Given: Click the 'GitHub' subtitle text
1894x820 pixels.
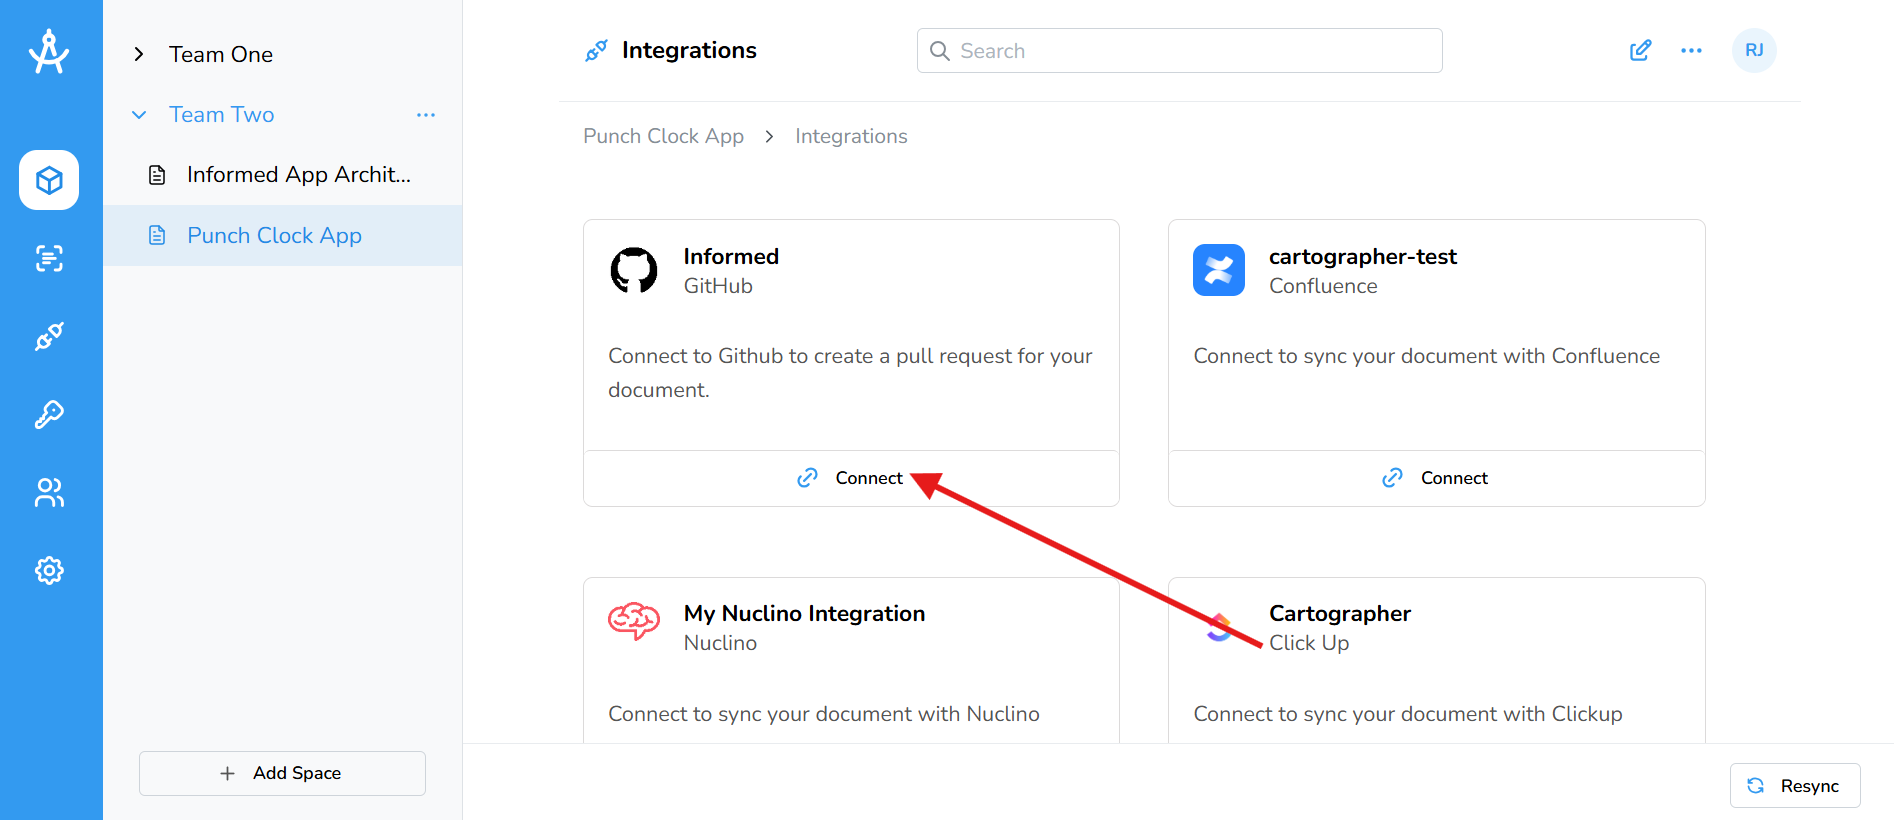Looking at the screenshot, I should 718,286.
